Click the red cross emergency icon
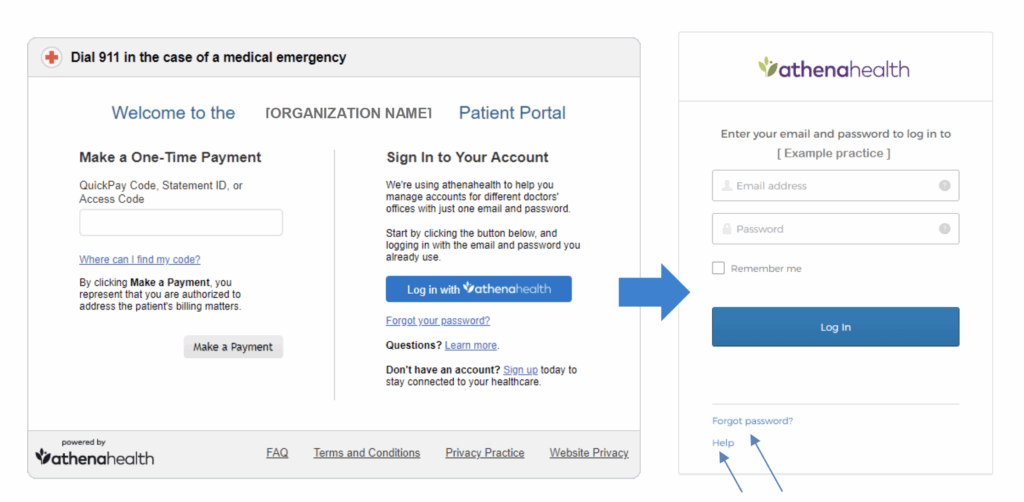Screen dimensions: 1024x502 pos(52,57)
